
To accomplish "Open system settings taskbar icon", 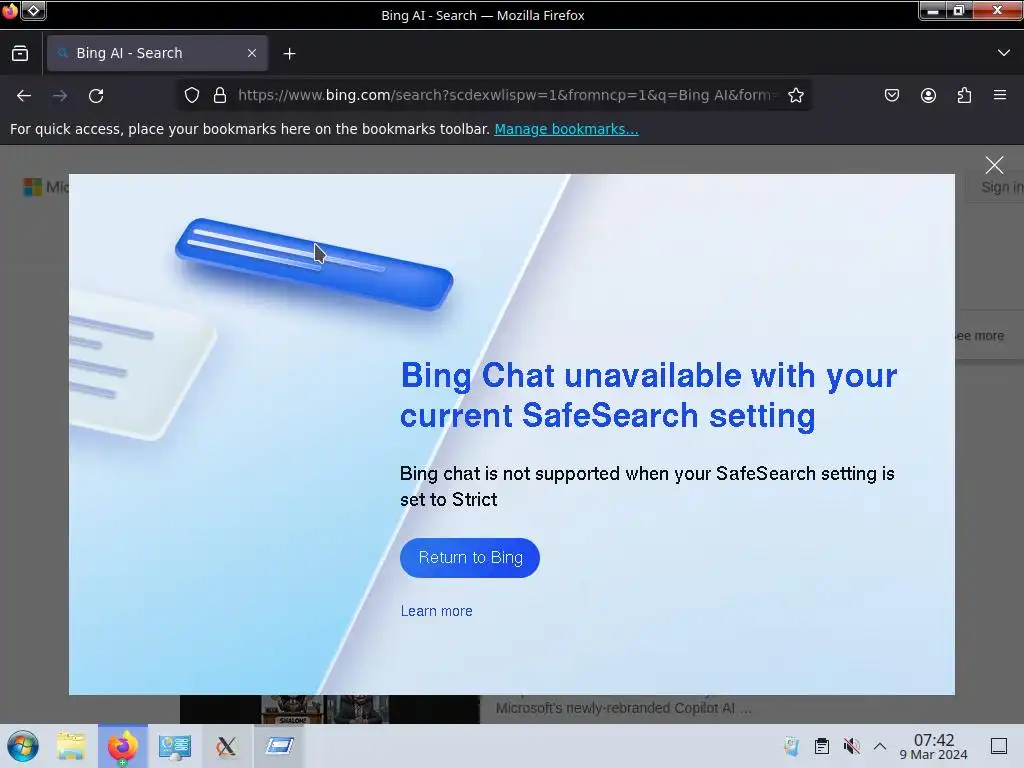I will coord(175,746).
